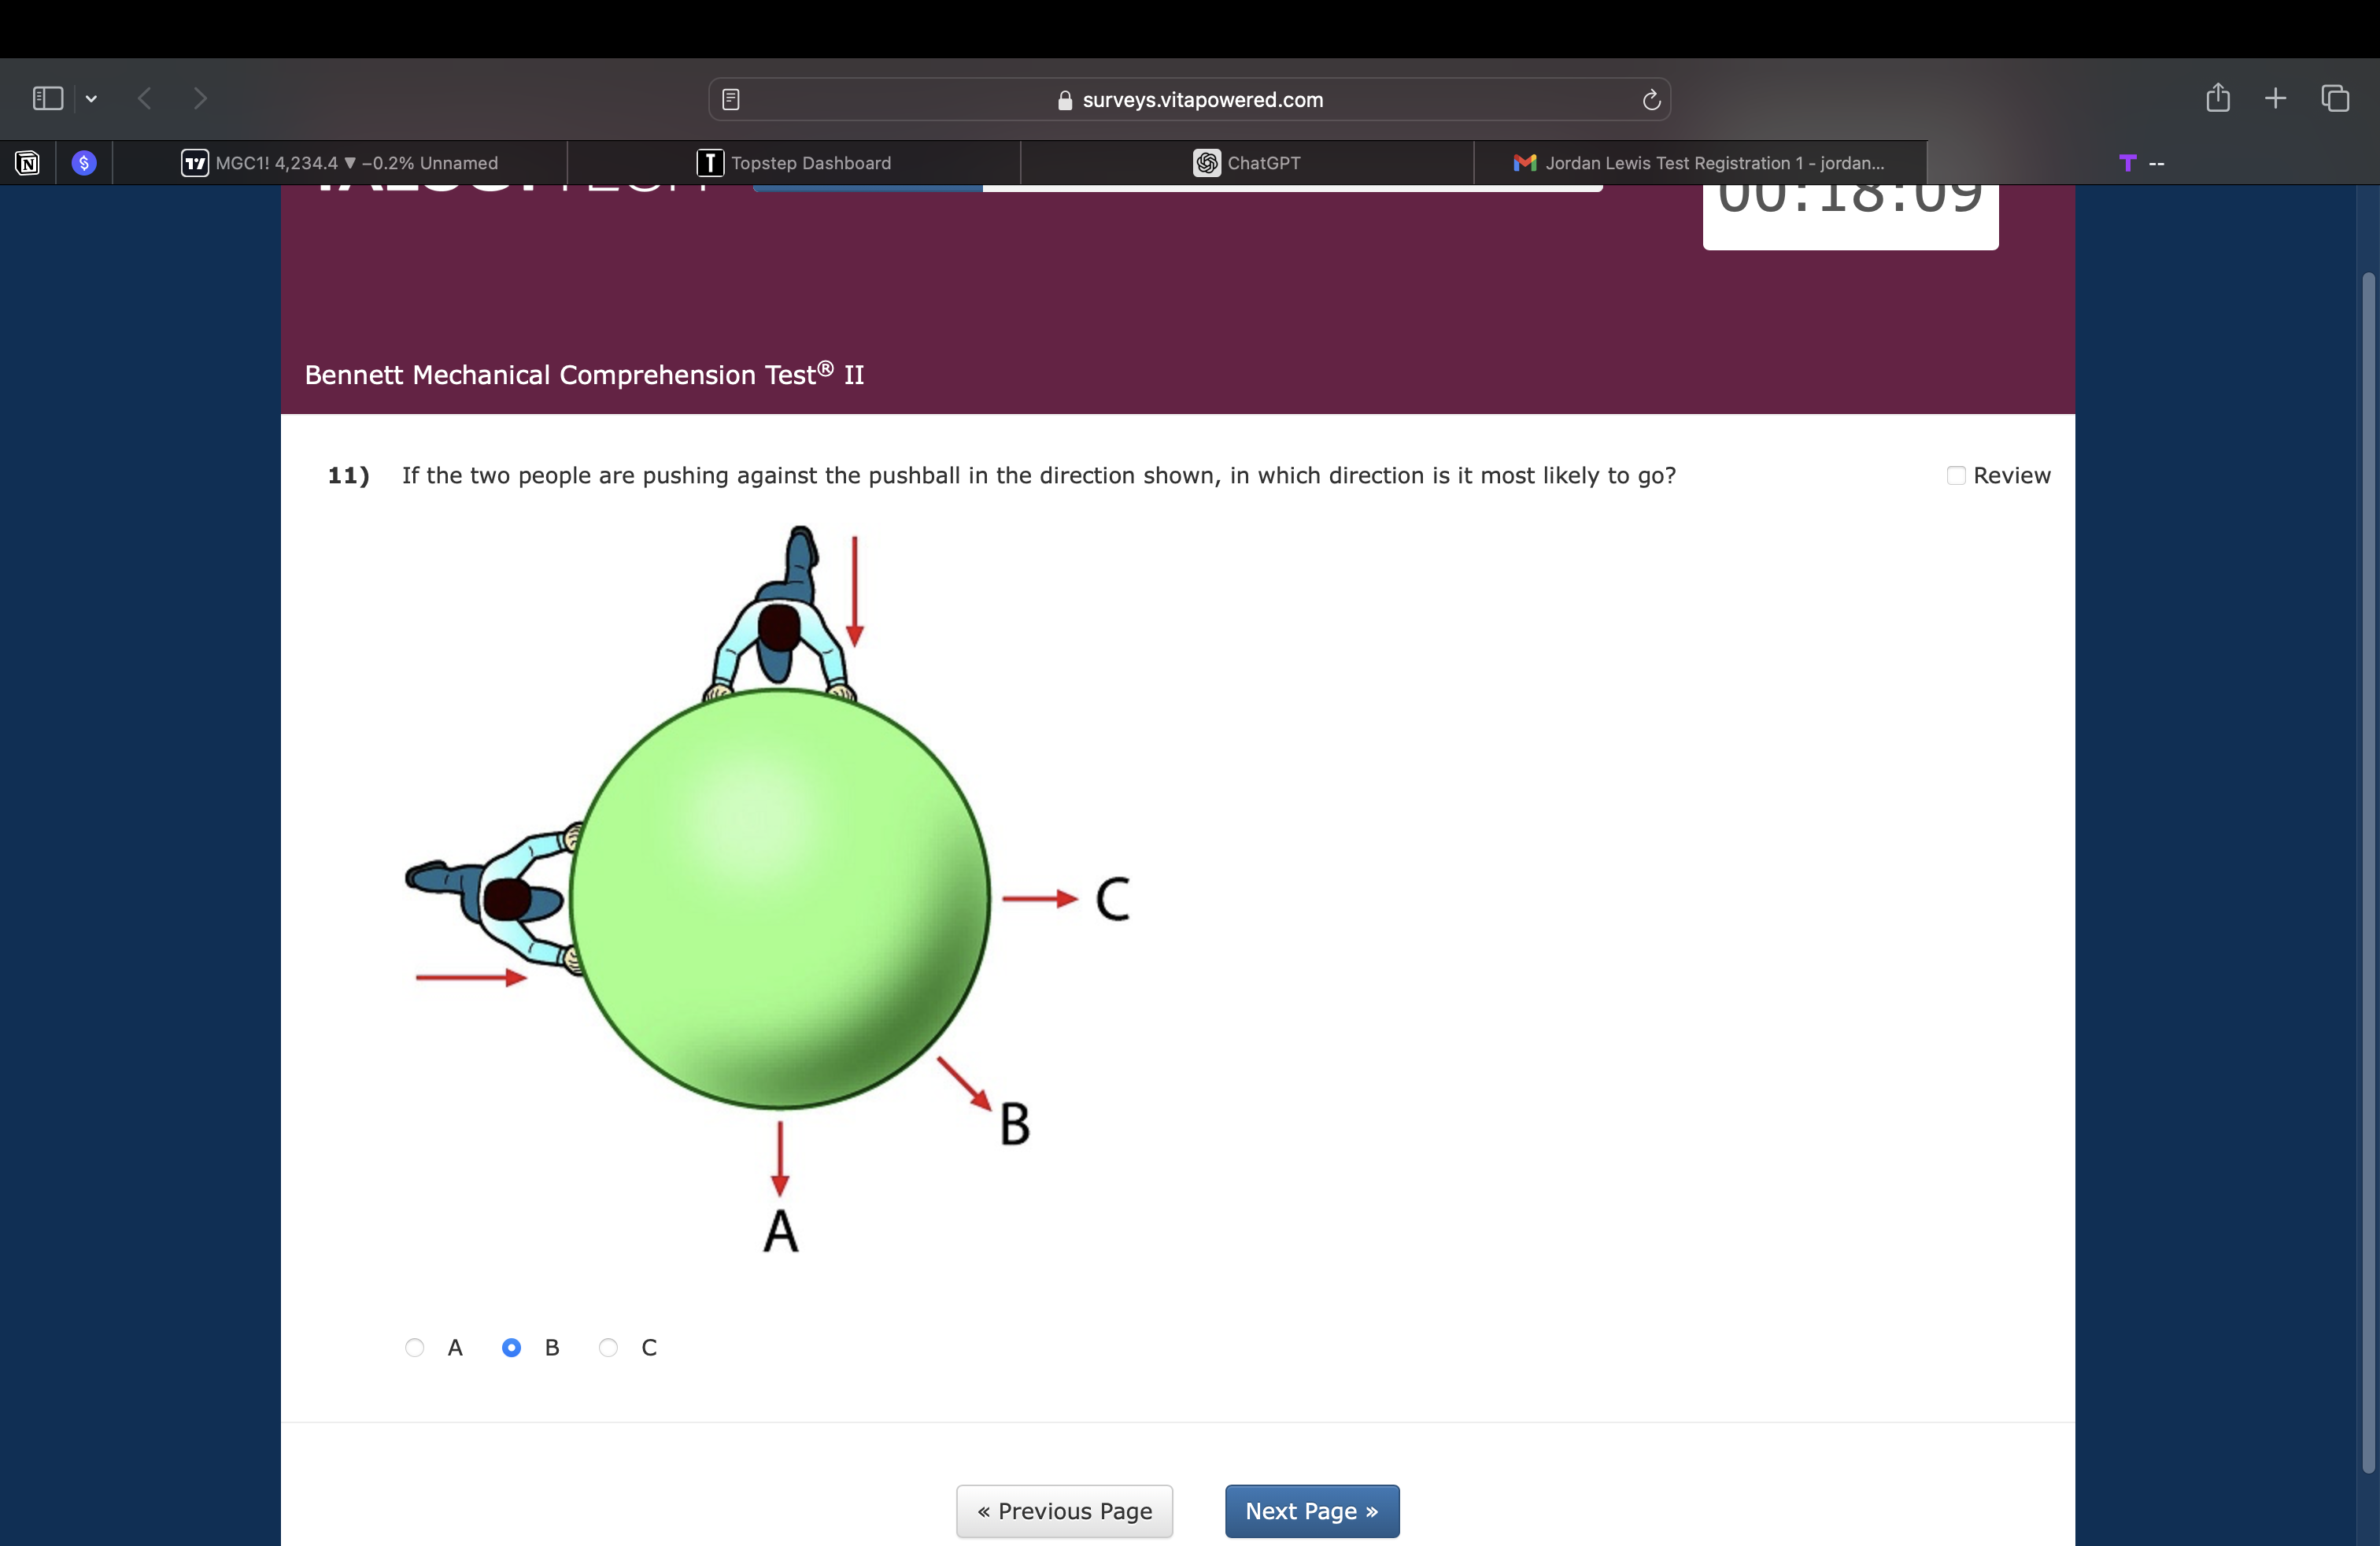
Task: Open the purple dollar pinned tab
Action: pos(85,163)
